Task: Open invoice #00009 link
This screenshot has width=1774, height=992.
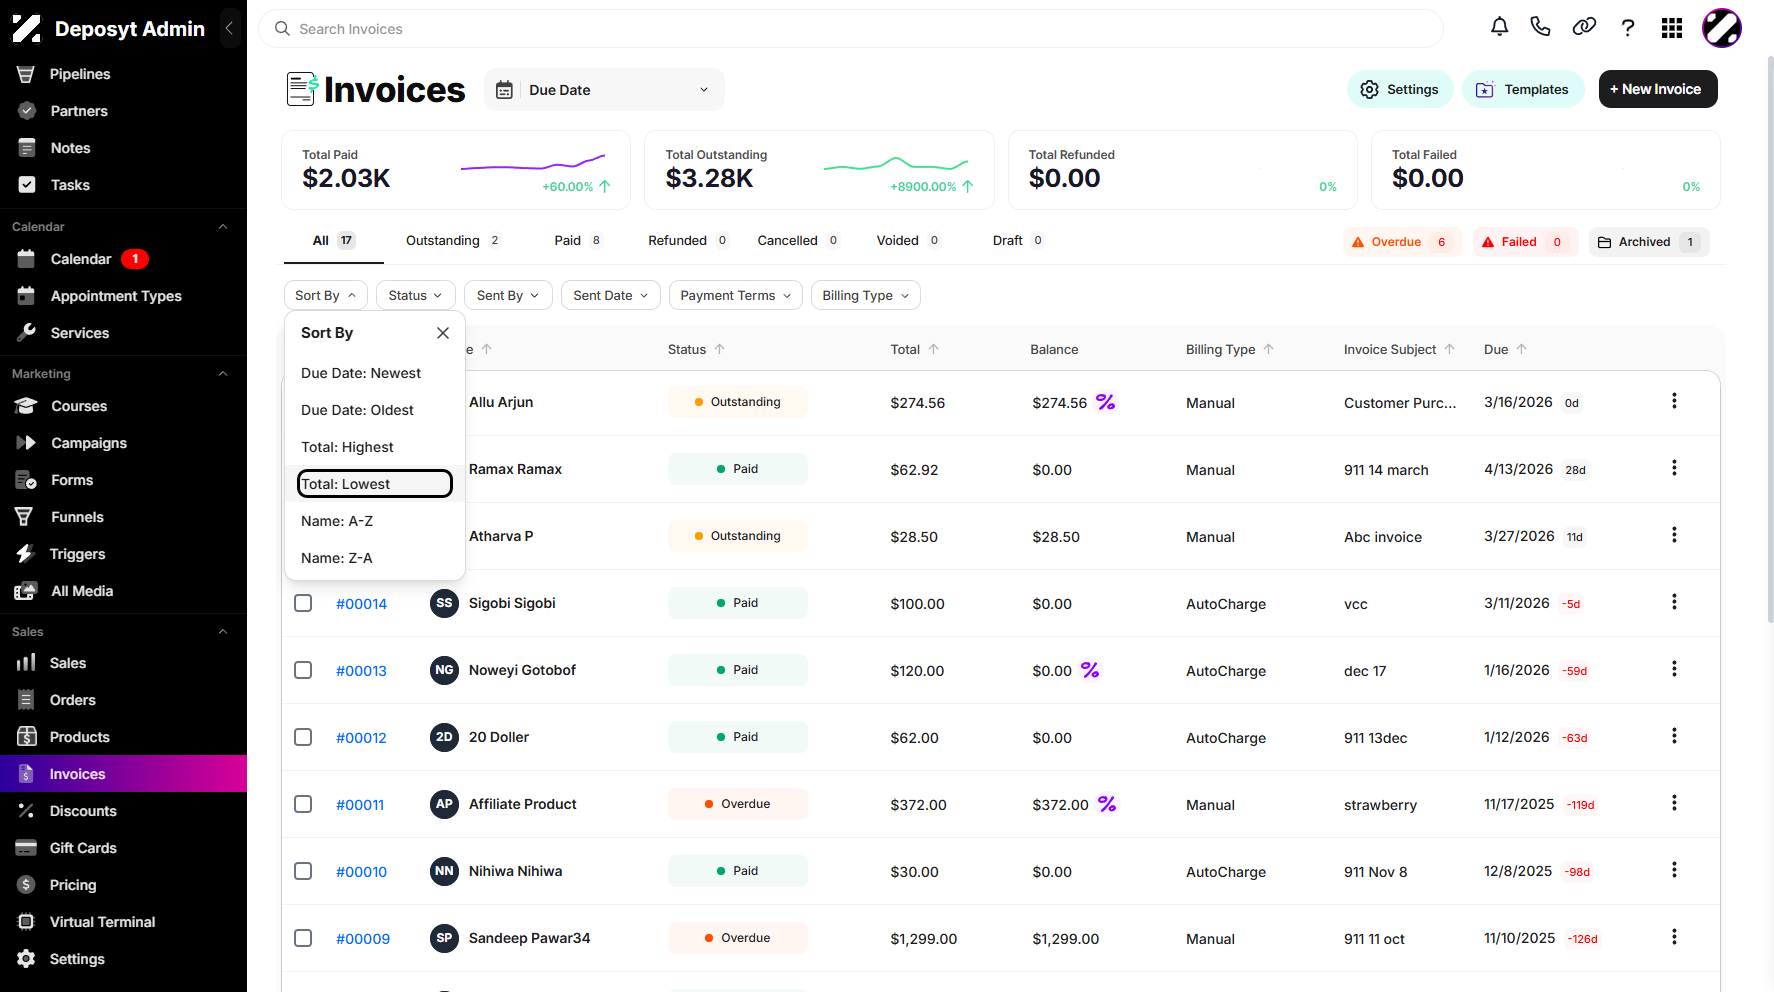Action: point(363,938)
